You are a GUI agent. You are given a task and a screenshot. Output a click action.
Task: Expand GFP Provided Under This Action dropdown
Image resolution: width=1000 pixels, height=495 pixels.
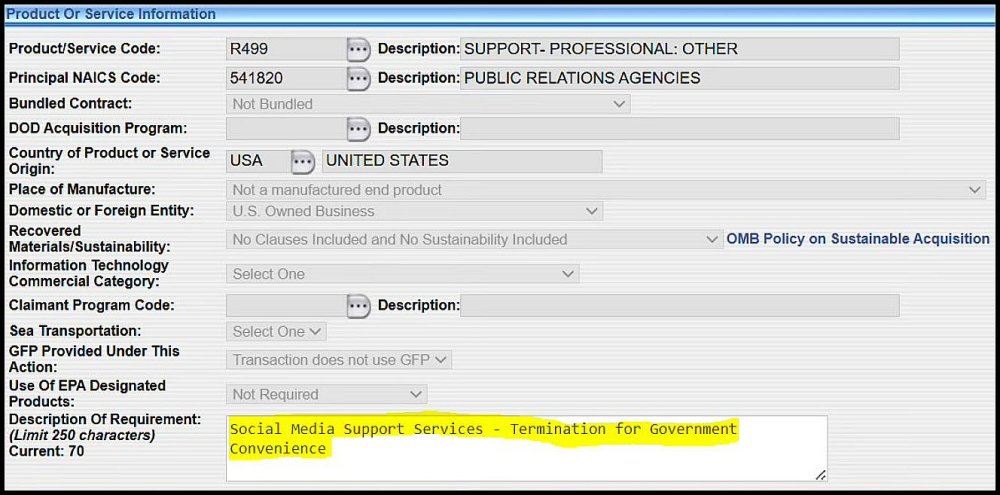[x=339, y=360]
